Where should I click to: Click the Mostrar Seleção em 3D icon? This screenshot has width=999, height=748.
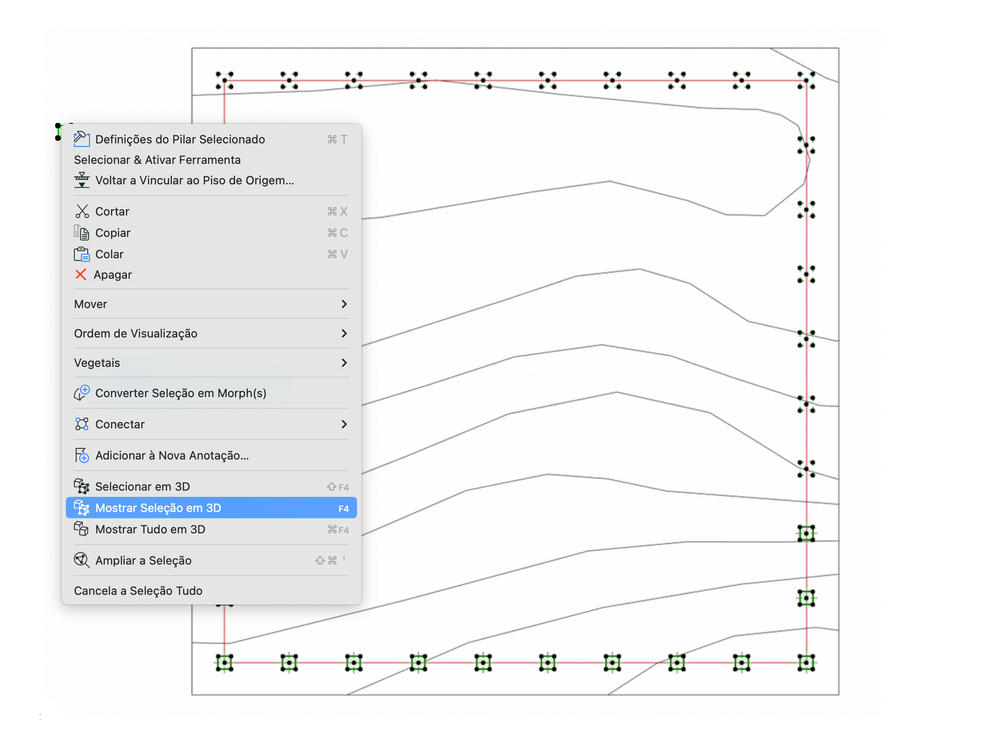point(82,508)
